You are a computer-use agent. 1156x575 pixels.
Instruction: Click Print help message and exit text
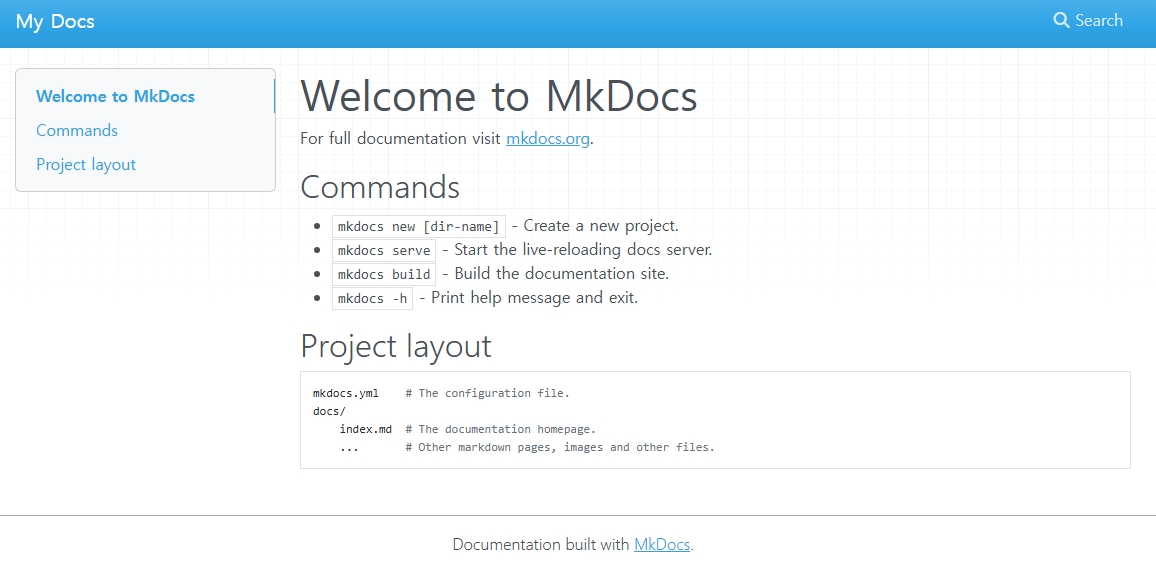[x=535, y=298]
